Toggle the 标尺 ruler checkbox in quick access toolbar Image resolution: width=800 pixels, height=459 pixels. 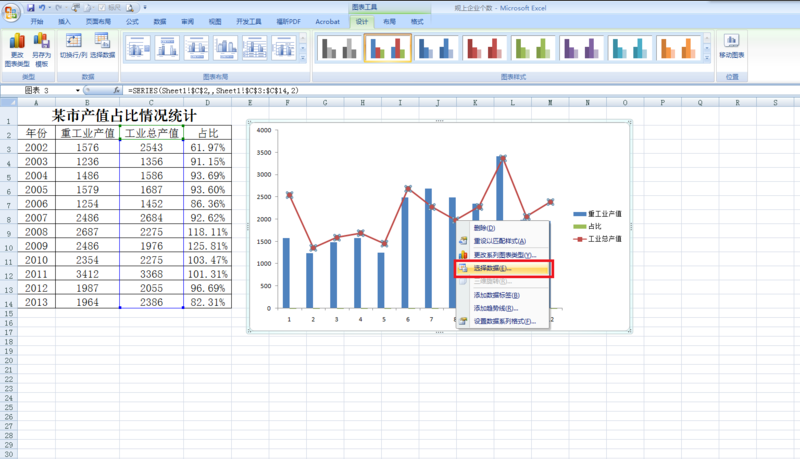point(102,8)
